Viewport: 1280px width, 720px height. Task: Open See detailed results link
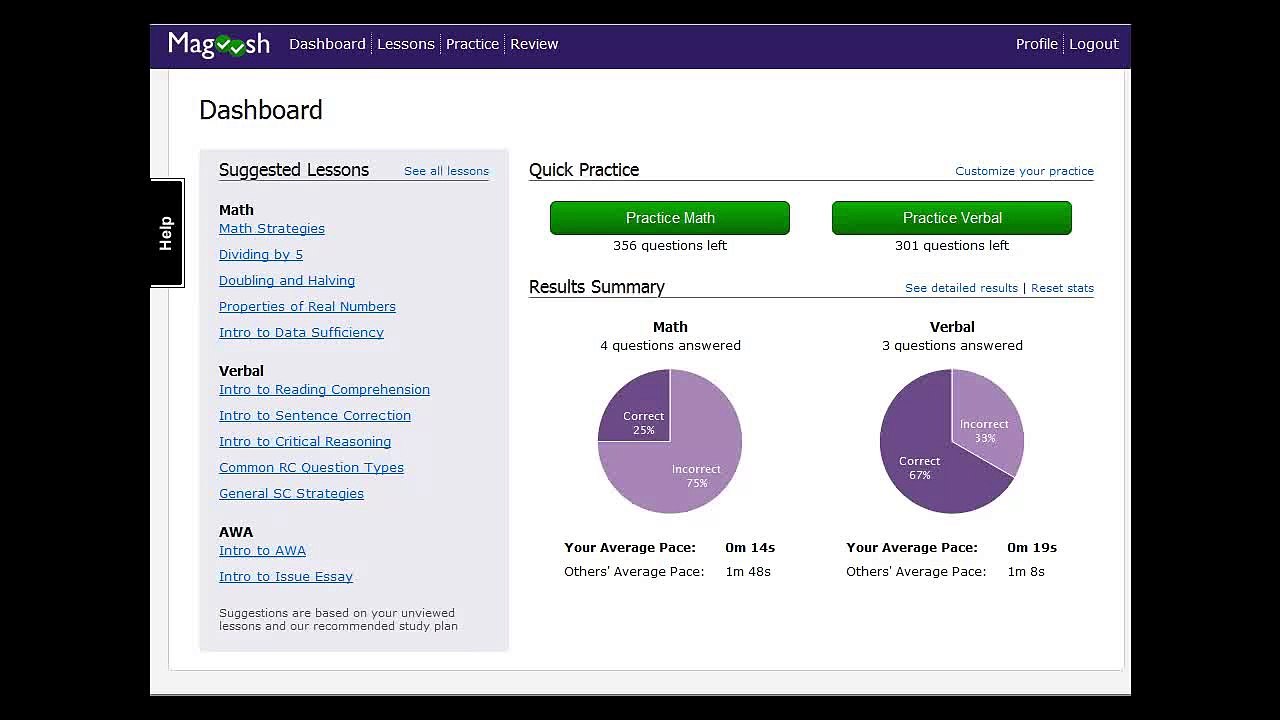[961, 288]
